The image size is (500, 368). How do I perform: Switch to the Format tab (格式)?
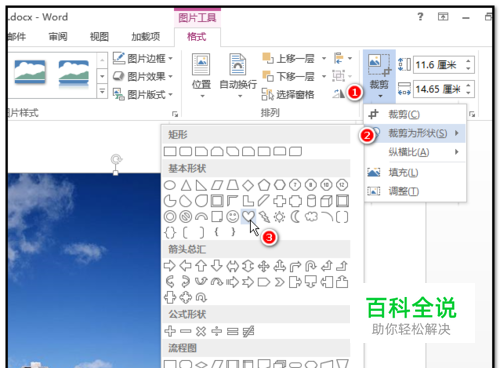pos(197,36)
